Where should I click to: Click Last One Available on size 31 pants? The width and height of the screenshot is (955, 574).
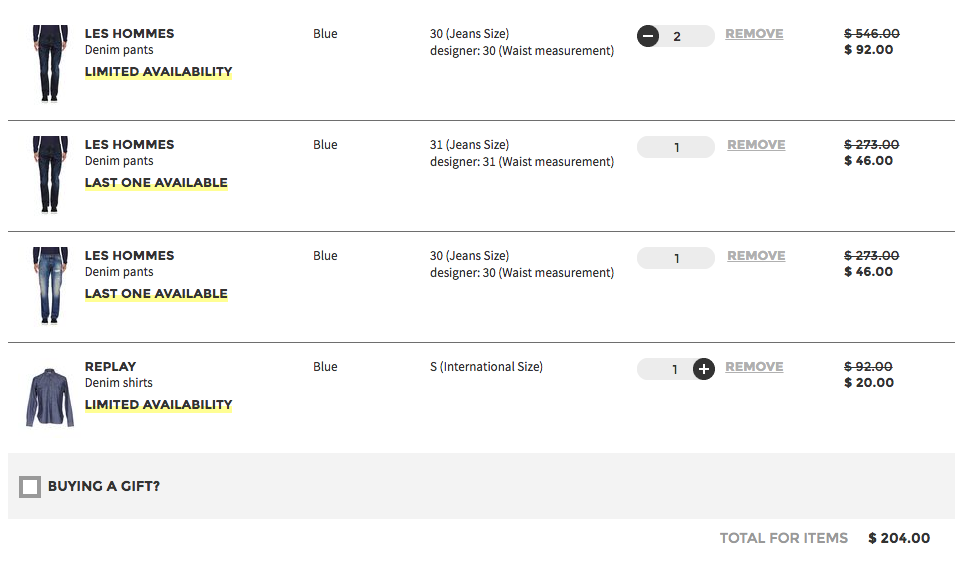(156, 183)
